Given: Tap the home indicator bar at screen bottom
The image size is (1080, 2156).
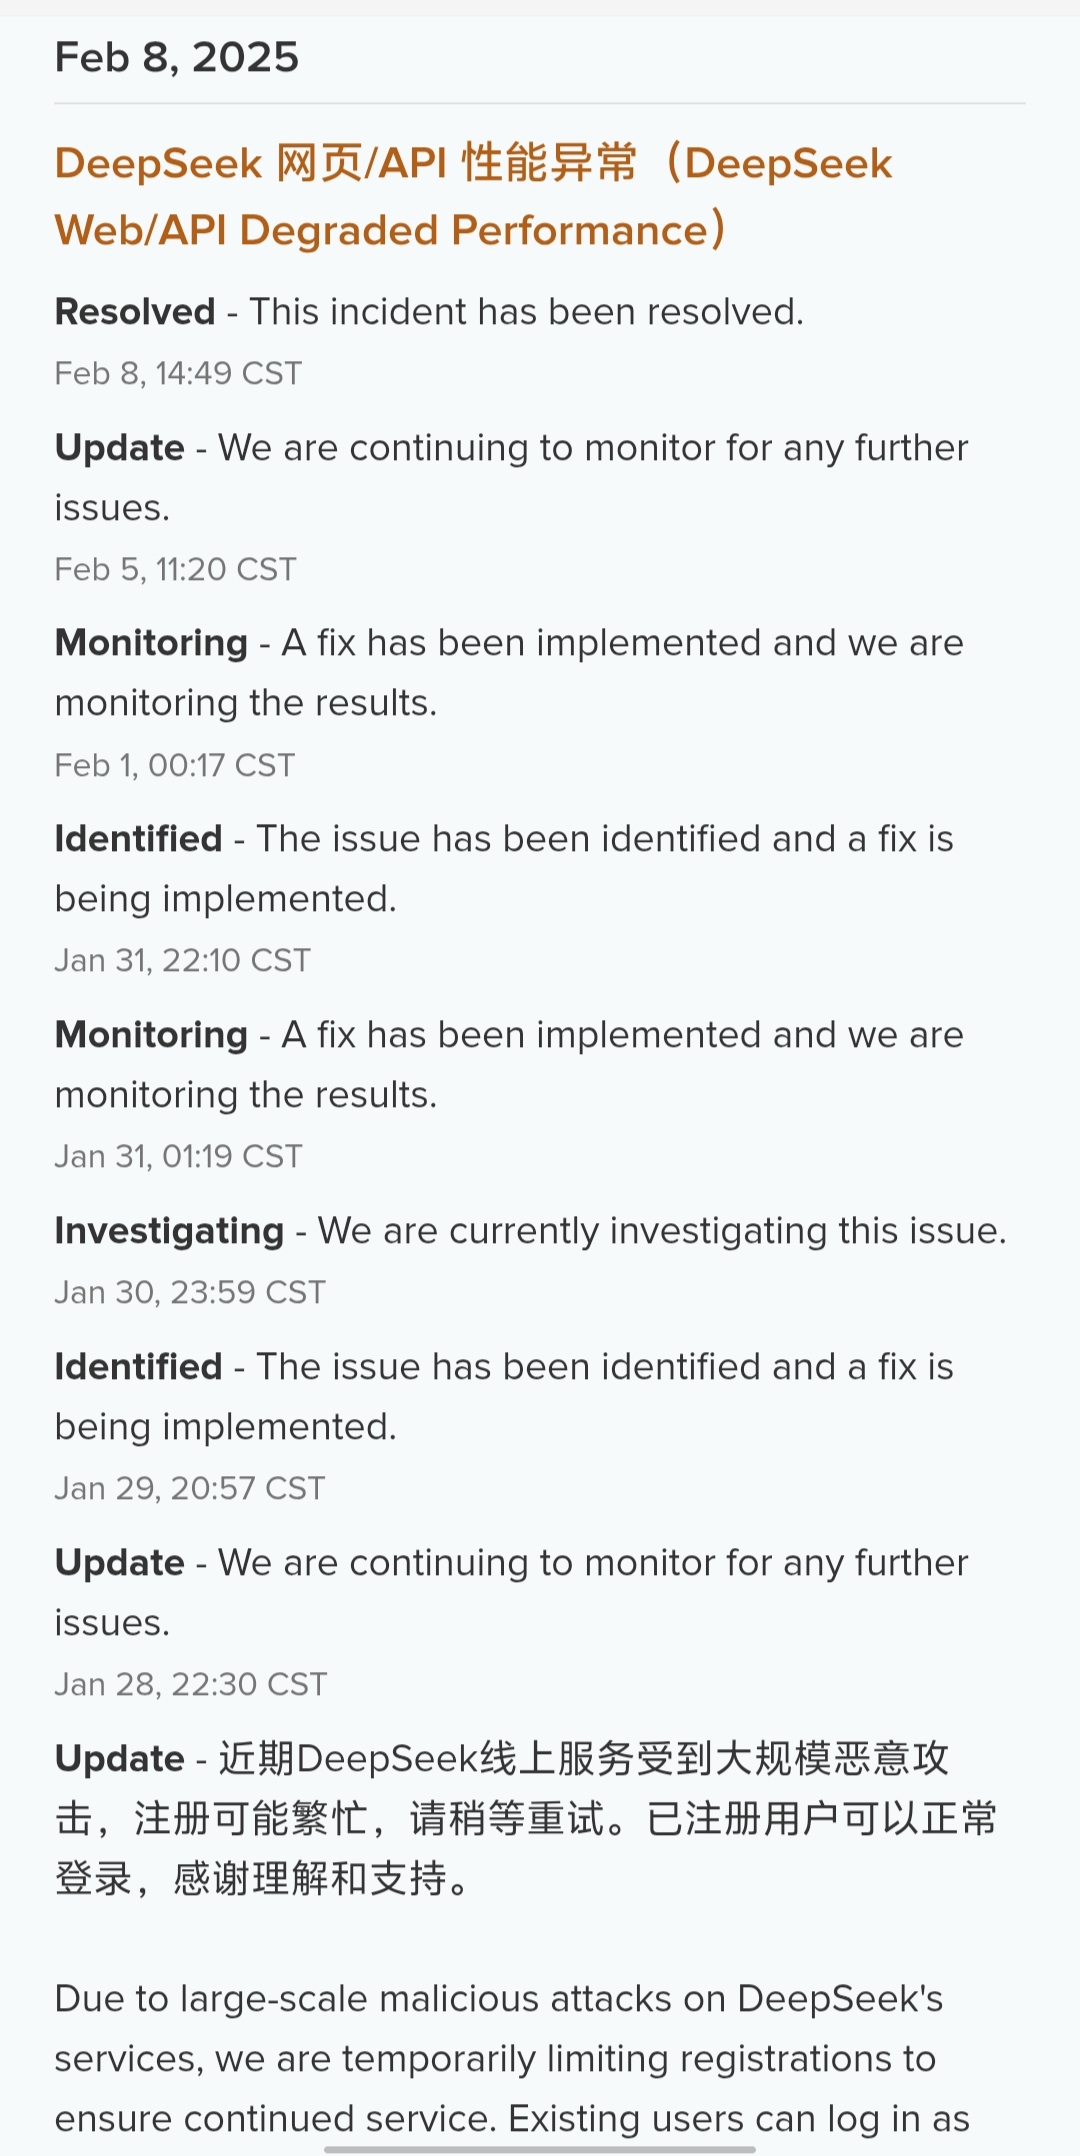Looking at the screenshot, I should point(540,2148).
